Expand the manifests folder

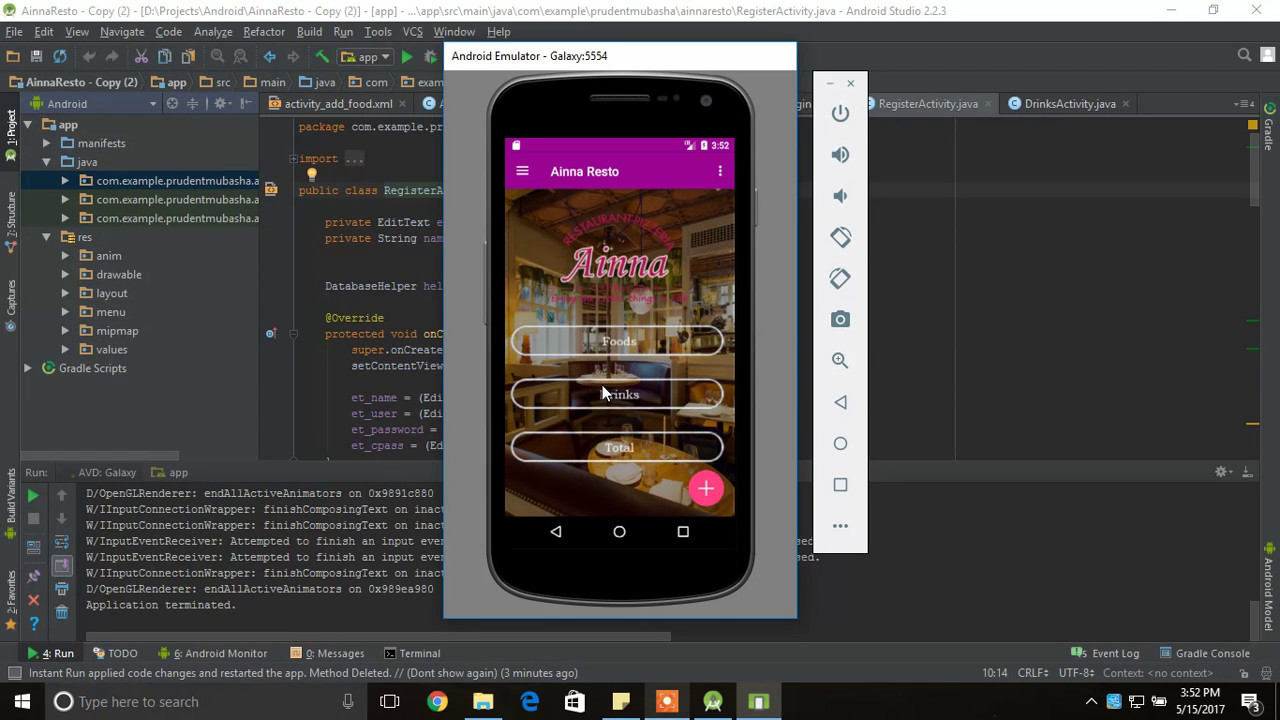coord(46,143)
